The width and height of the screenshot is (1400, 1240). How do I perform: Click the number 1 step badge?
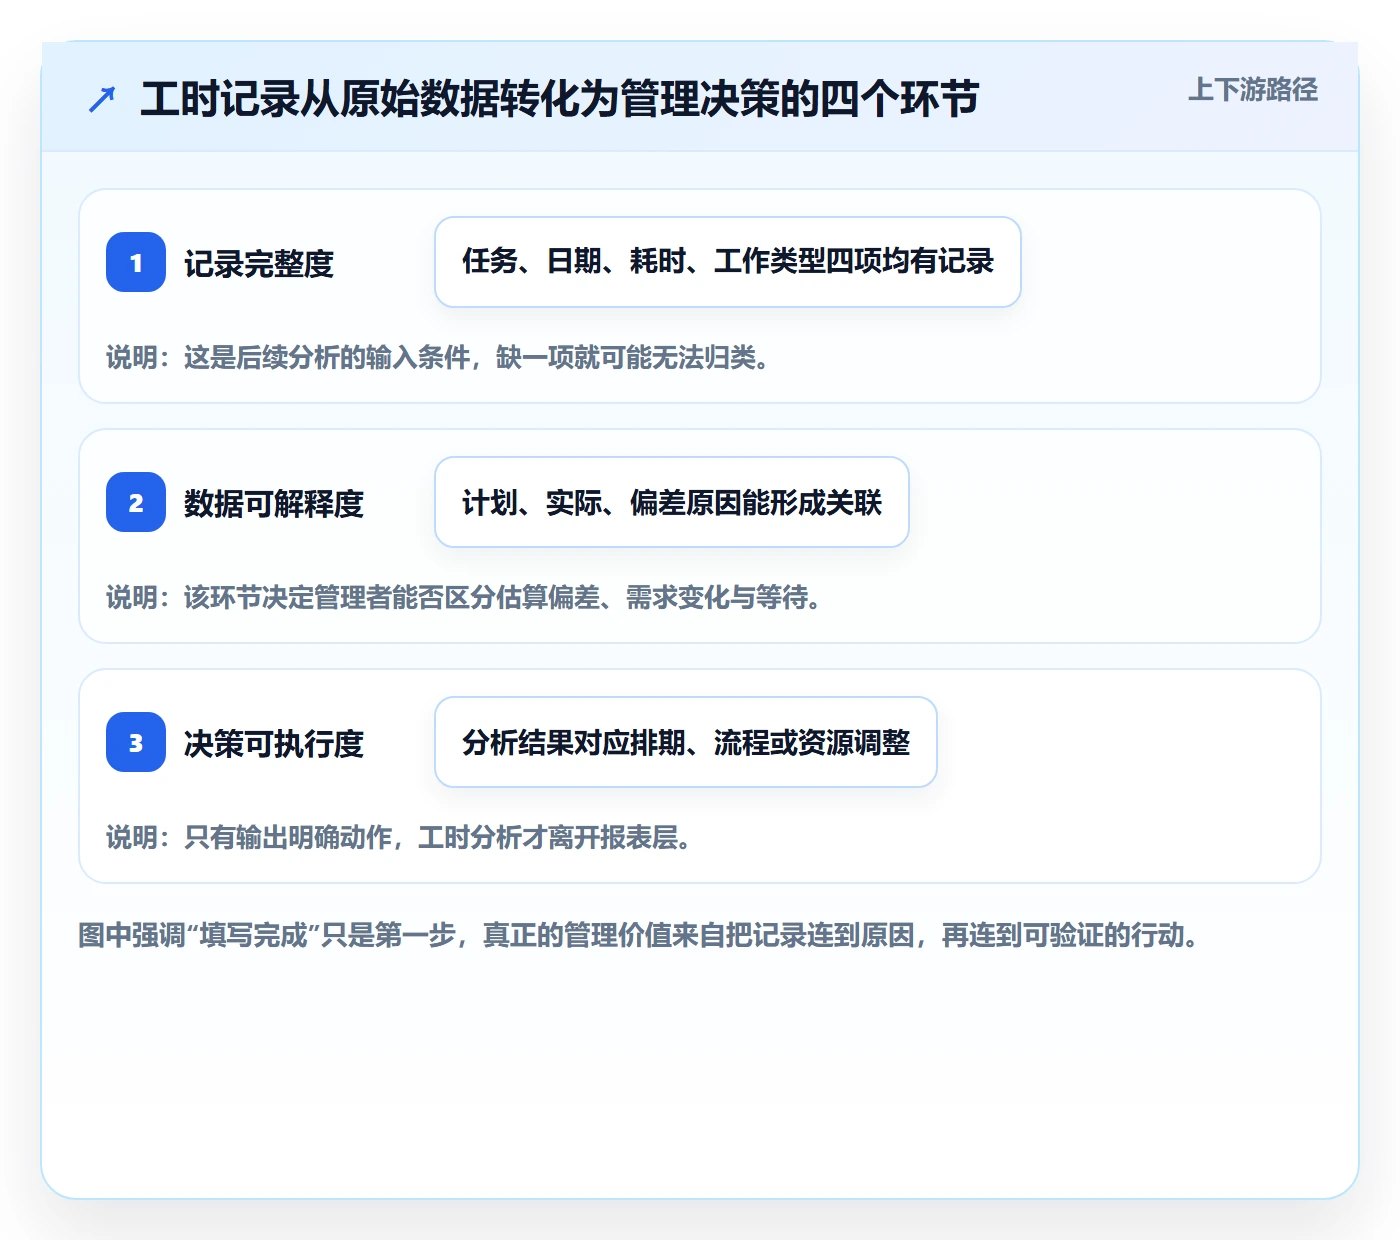136,262
